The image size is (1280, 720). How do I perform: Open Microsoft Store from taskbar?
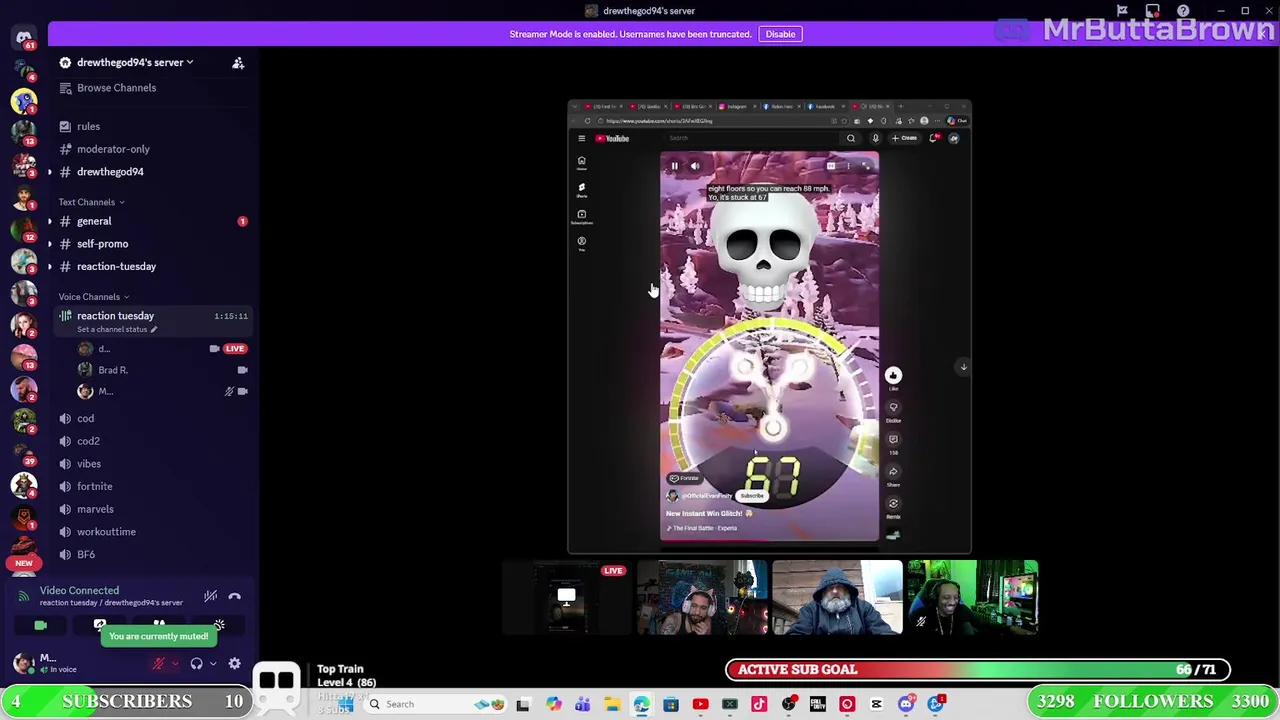tap(671, 705)
